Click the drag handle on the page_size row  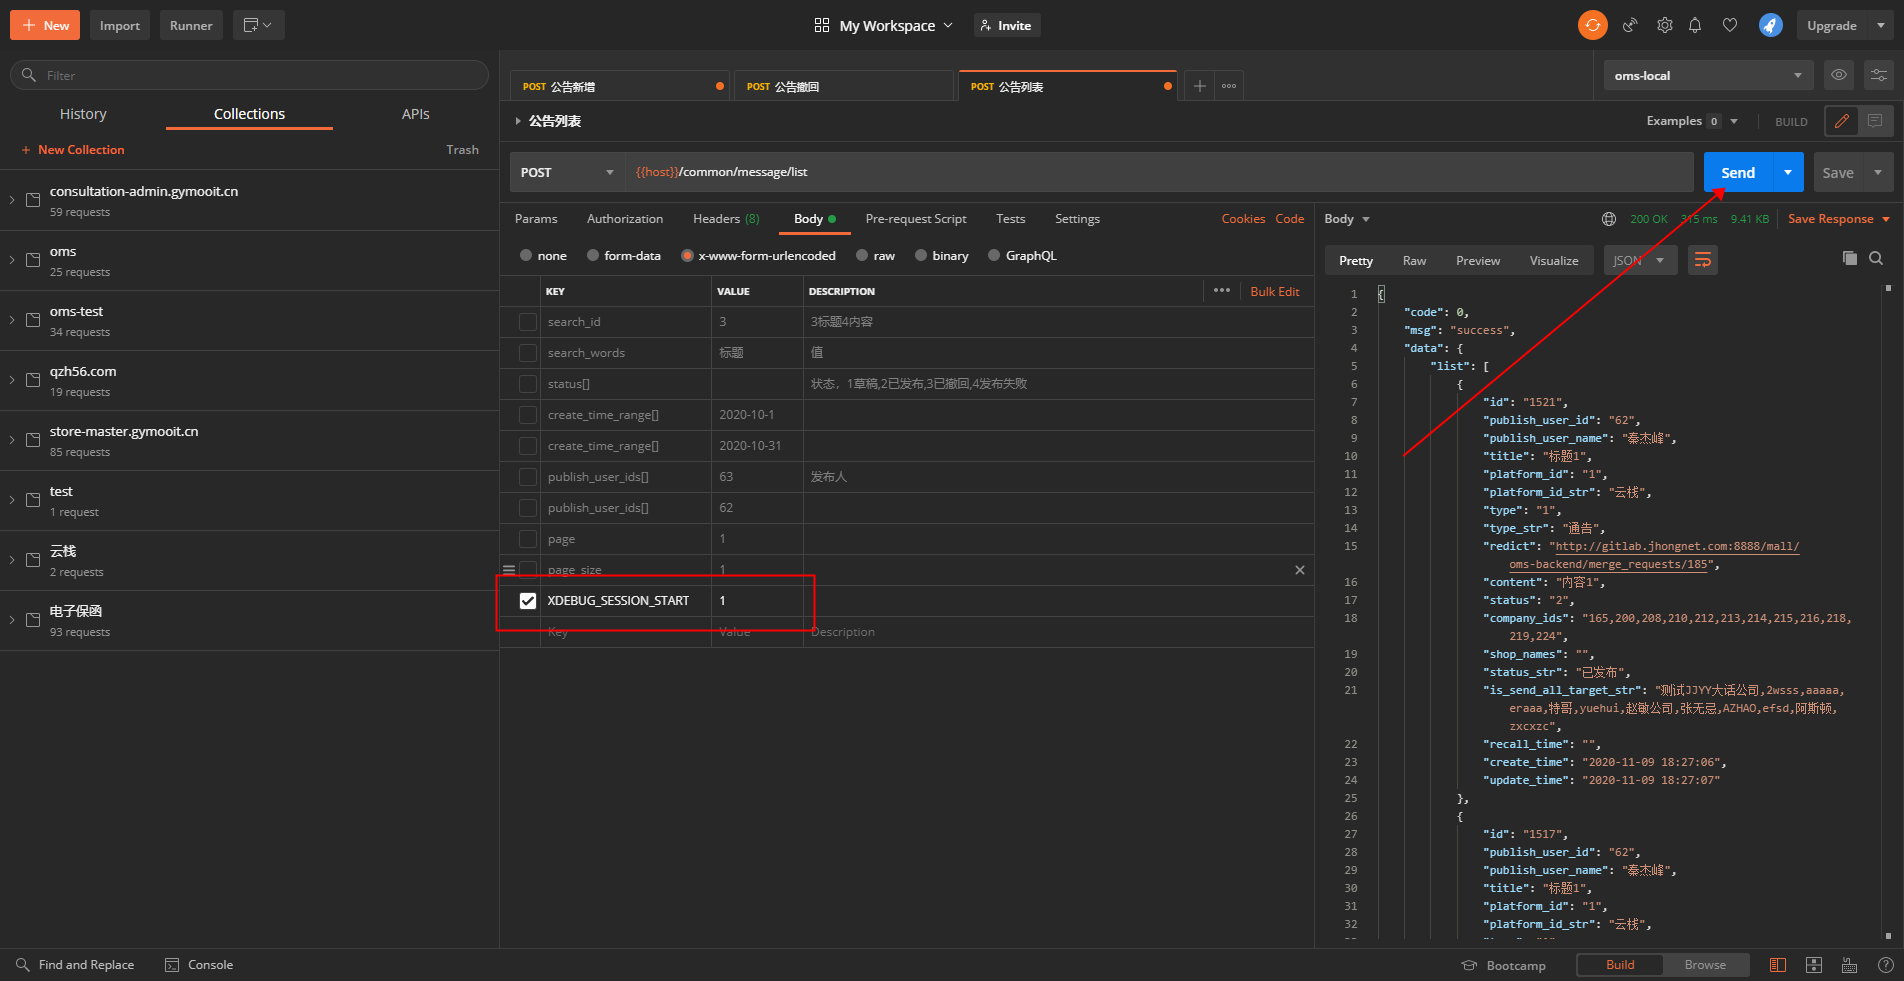508,570
